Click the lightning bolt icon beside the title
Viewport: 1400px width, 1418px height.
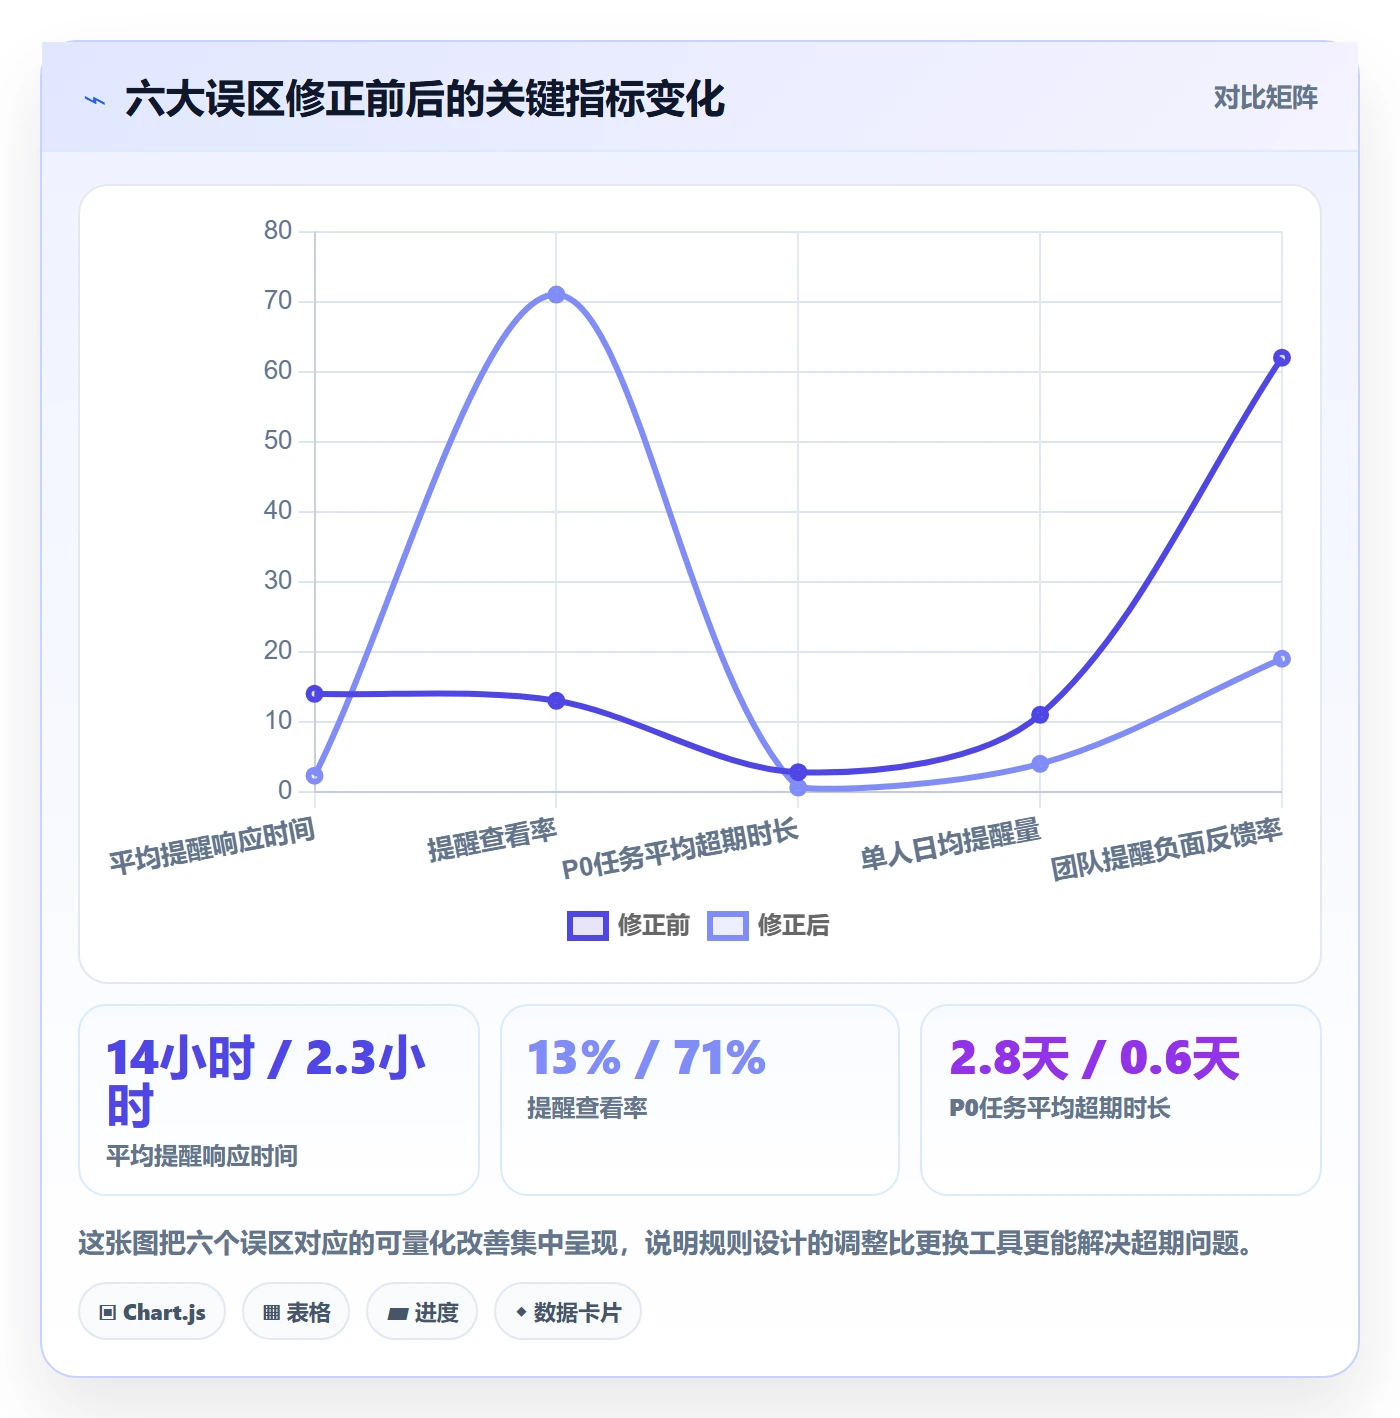click(x=95, y=100)
